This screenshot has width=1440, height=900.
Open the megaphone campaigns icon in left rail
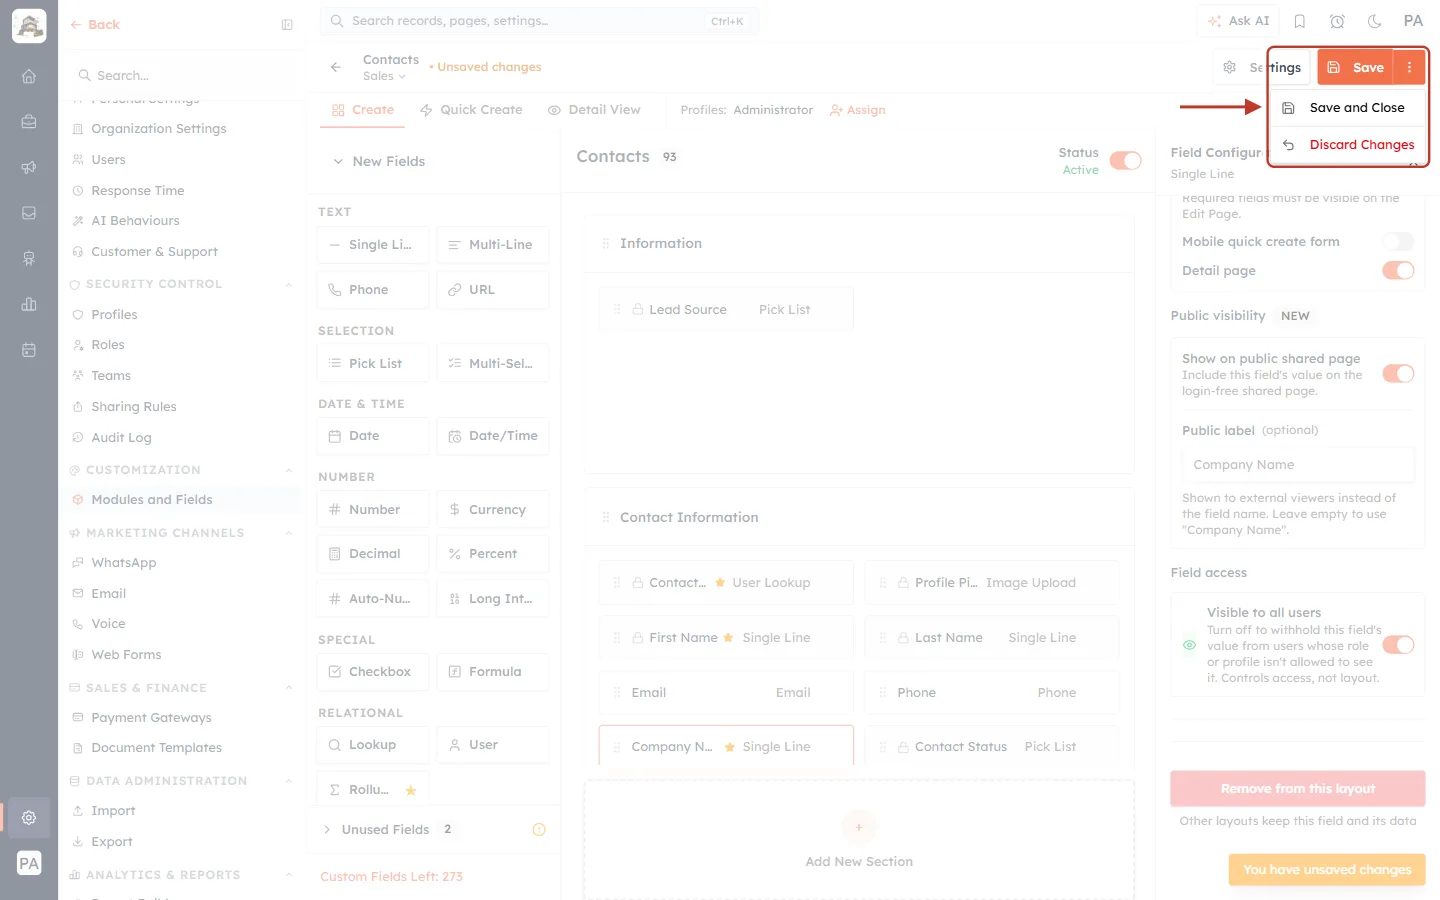(29, 167)
